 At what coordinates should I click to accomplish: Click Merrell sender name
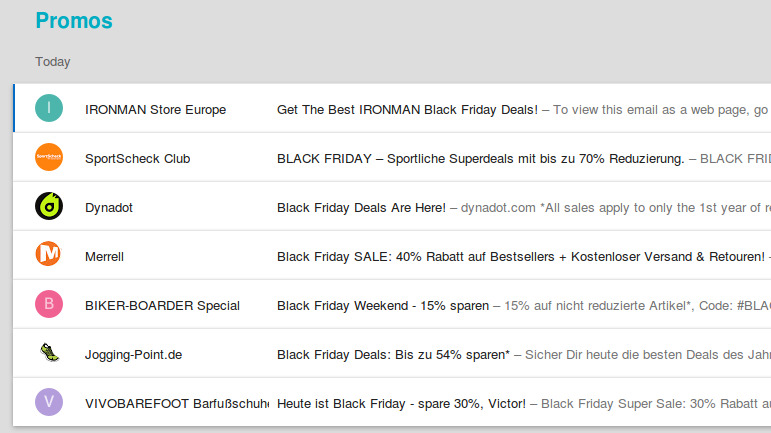[104, 256]
